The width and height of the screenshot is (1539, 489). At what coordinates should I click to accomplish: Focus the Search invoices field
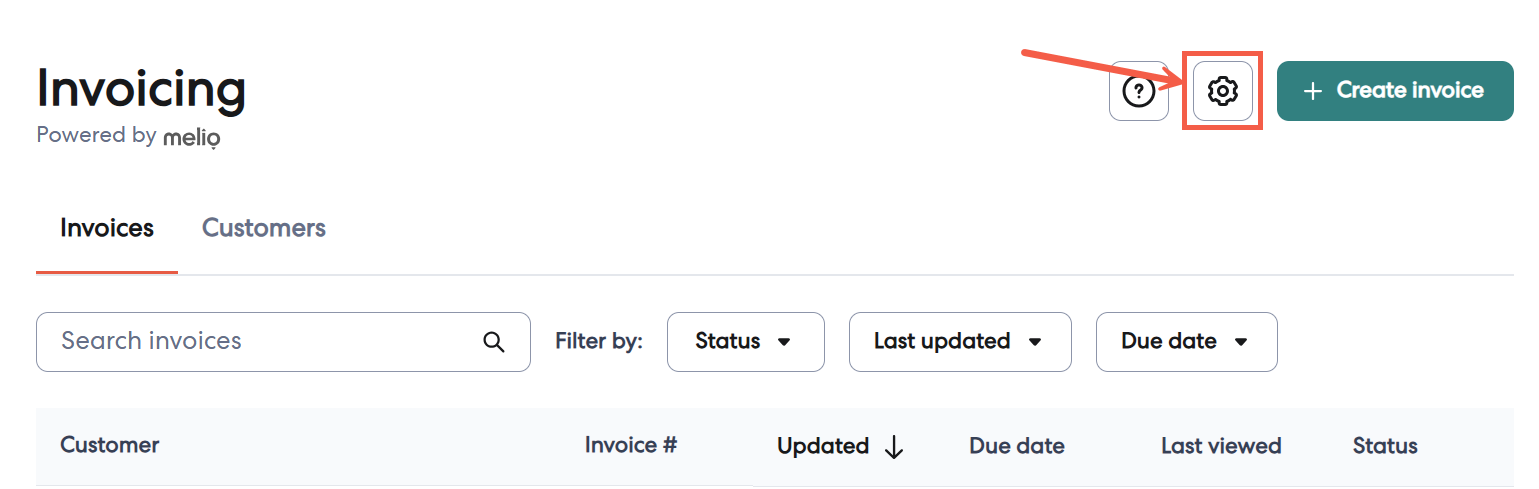[x=260, y=342]
